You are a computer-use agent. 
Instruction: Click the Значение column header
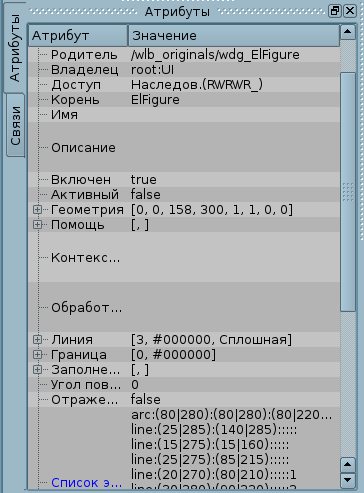234,35
